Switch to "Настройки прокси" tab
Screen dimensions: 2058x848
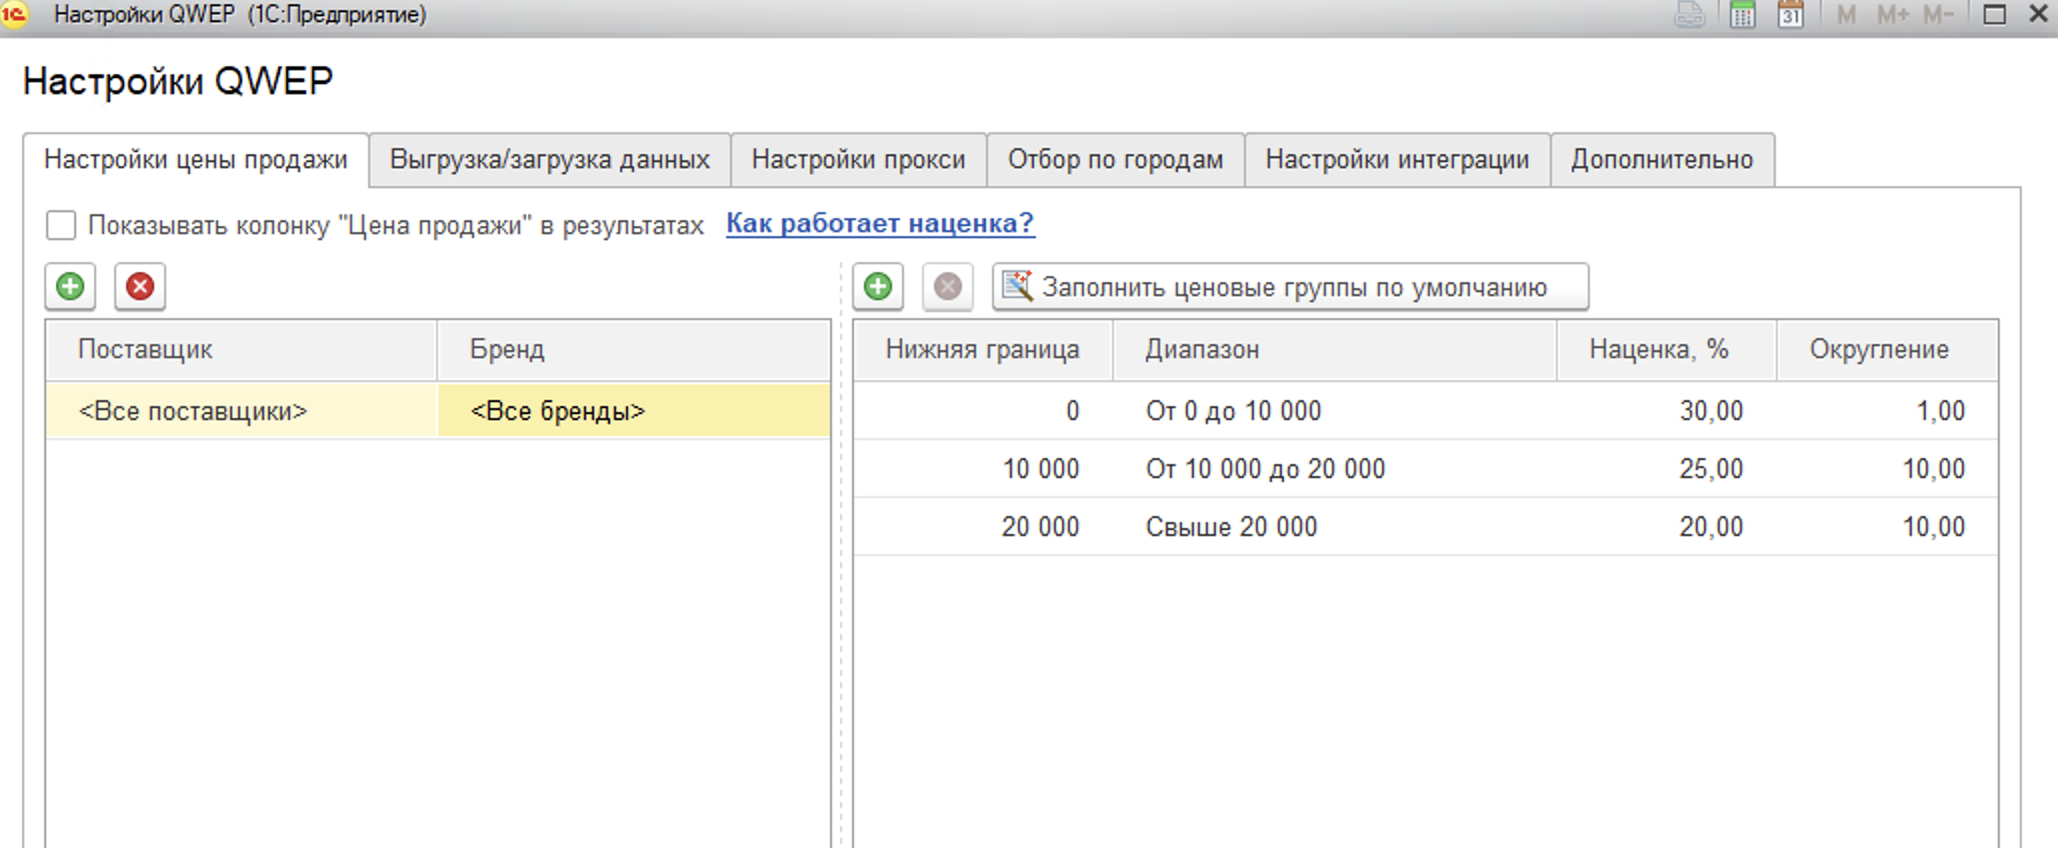(x=859, y=160)
